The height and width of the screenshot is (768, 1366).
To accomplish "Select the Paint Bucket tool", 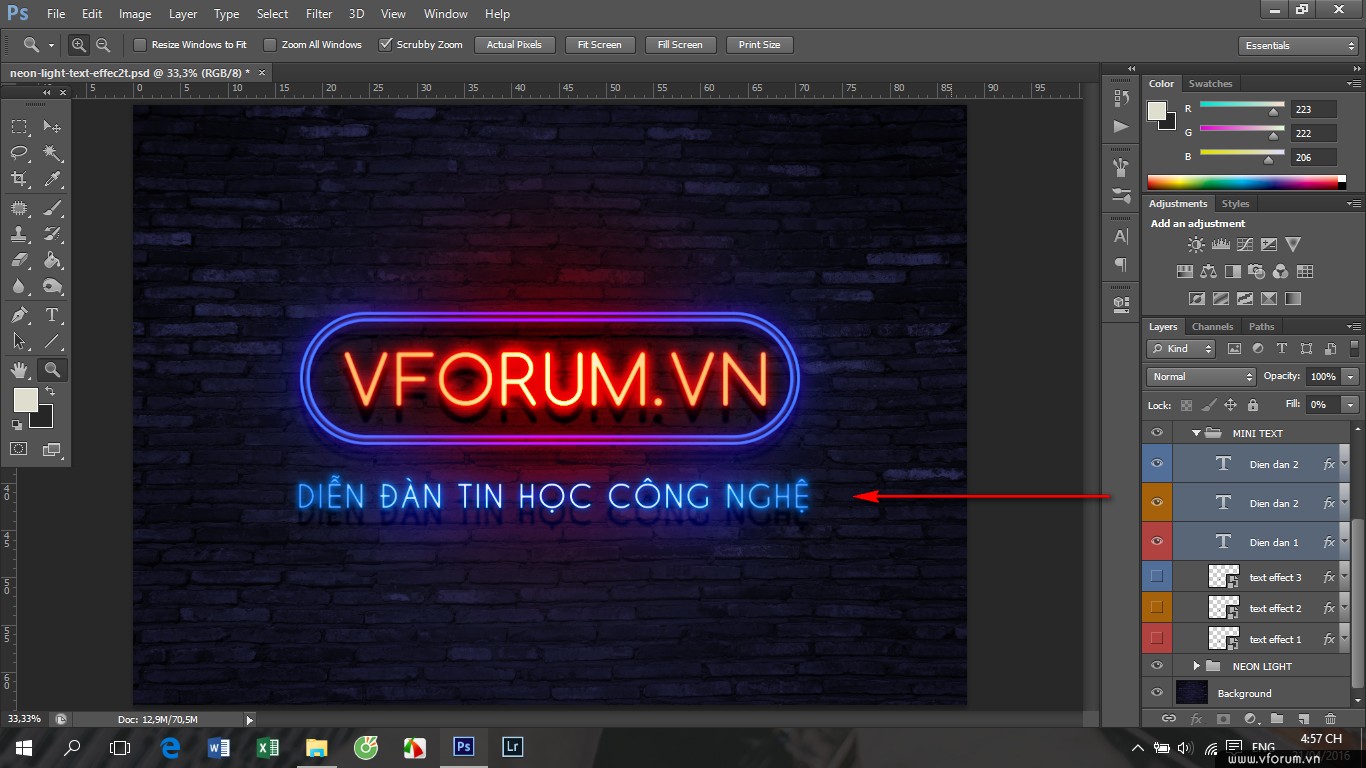I will [x=52, y=261].
